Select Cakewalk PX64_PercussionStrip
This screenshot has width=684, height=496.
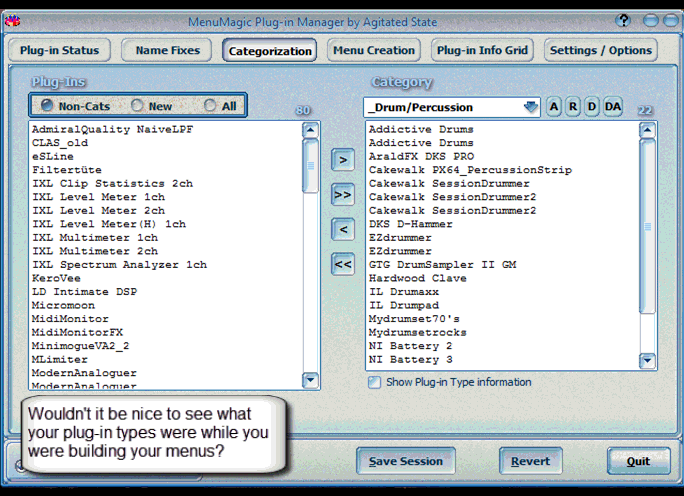(x=470, y=170)
